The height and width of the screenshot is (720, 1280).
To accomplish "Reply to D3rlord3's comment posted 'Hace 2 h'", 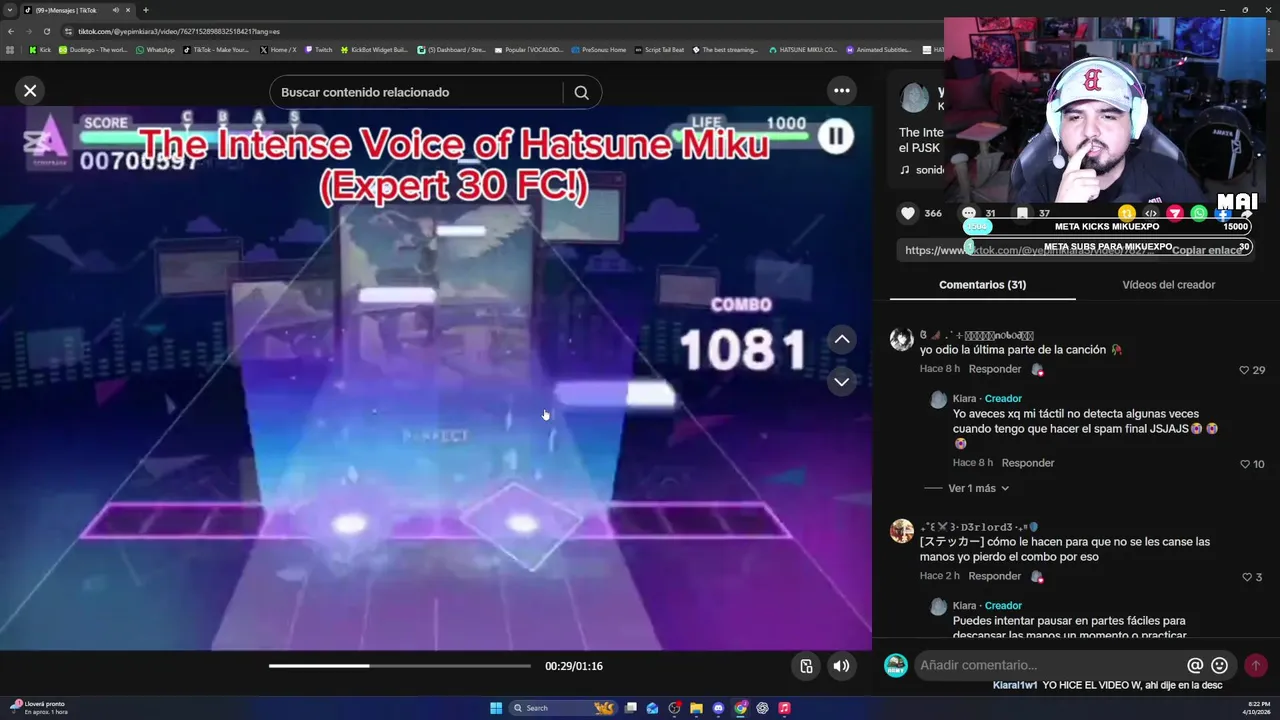I will pyautogui.click(x=994, y=576).
